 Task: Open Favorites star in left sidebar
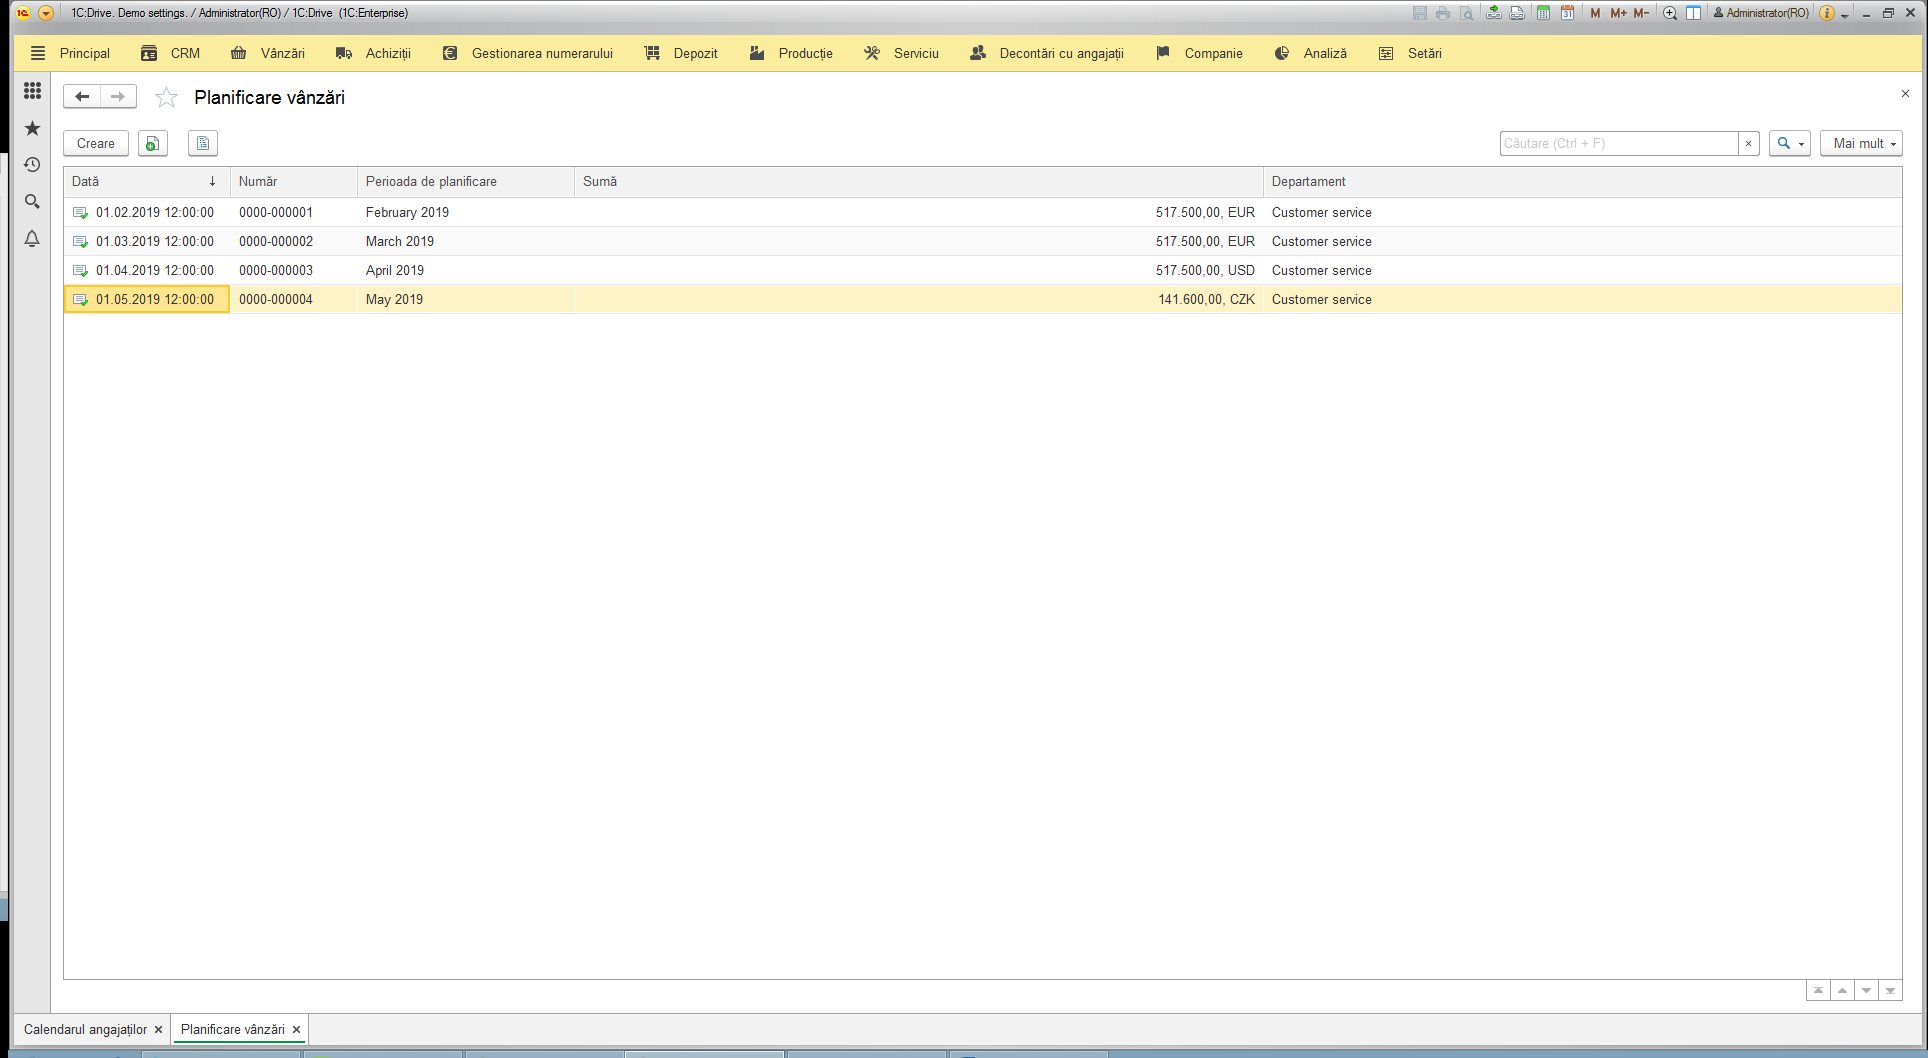(x=32, y=128)
